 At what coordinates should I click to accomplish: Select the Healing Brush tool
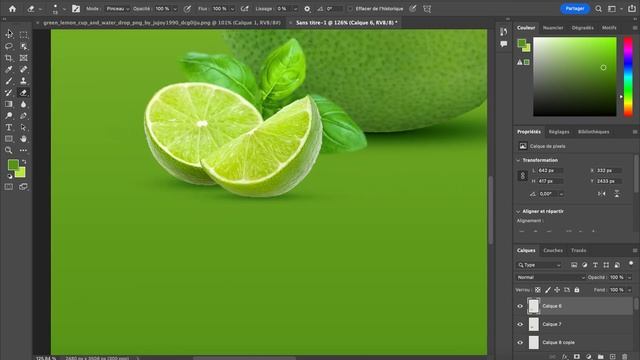[23, 69]
